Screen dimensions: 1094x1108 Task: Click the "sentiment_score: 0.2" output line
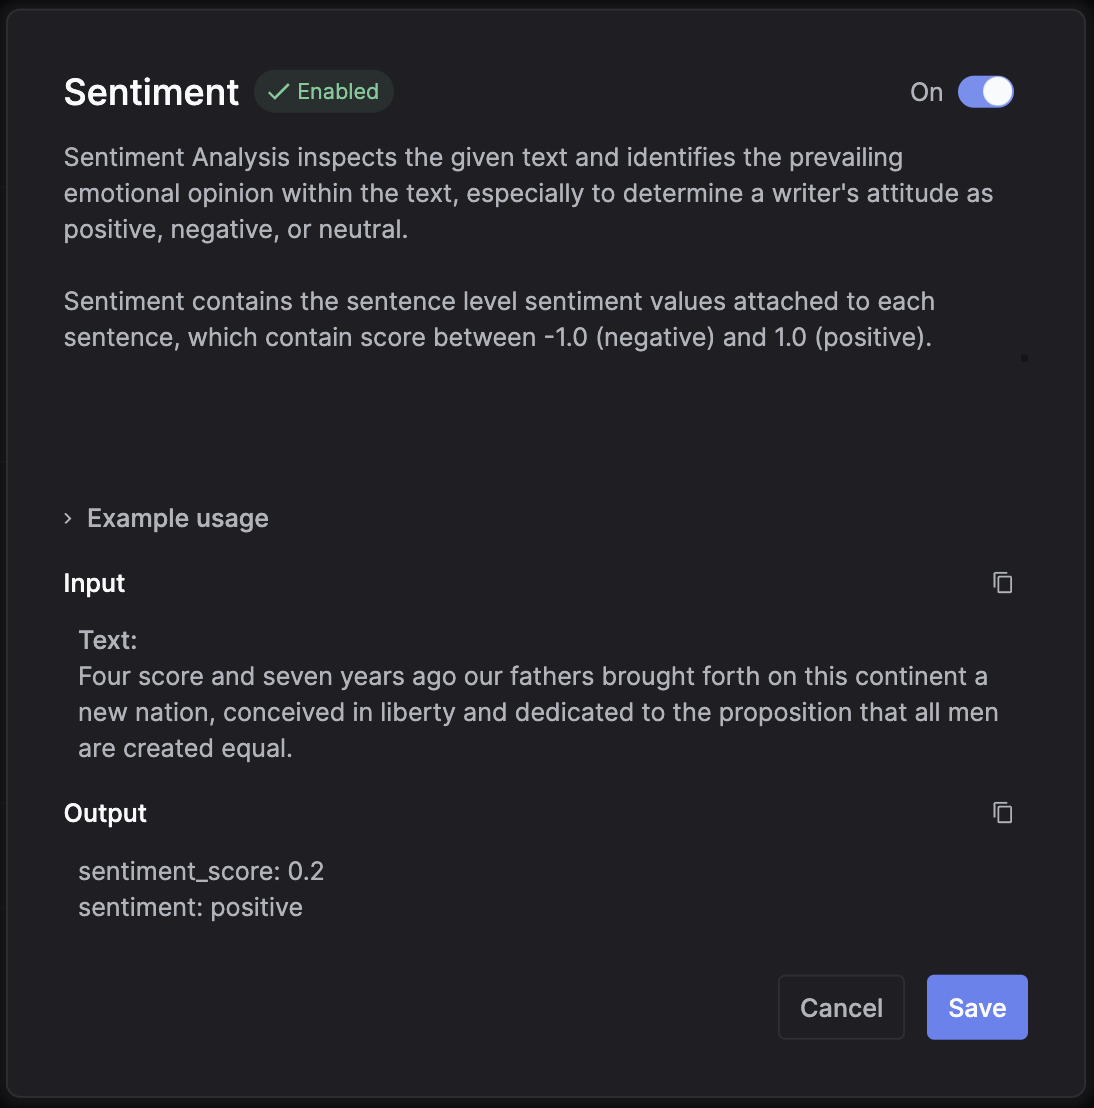pos(201,871)
